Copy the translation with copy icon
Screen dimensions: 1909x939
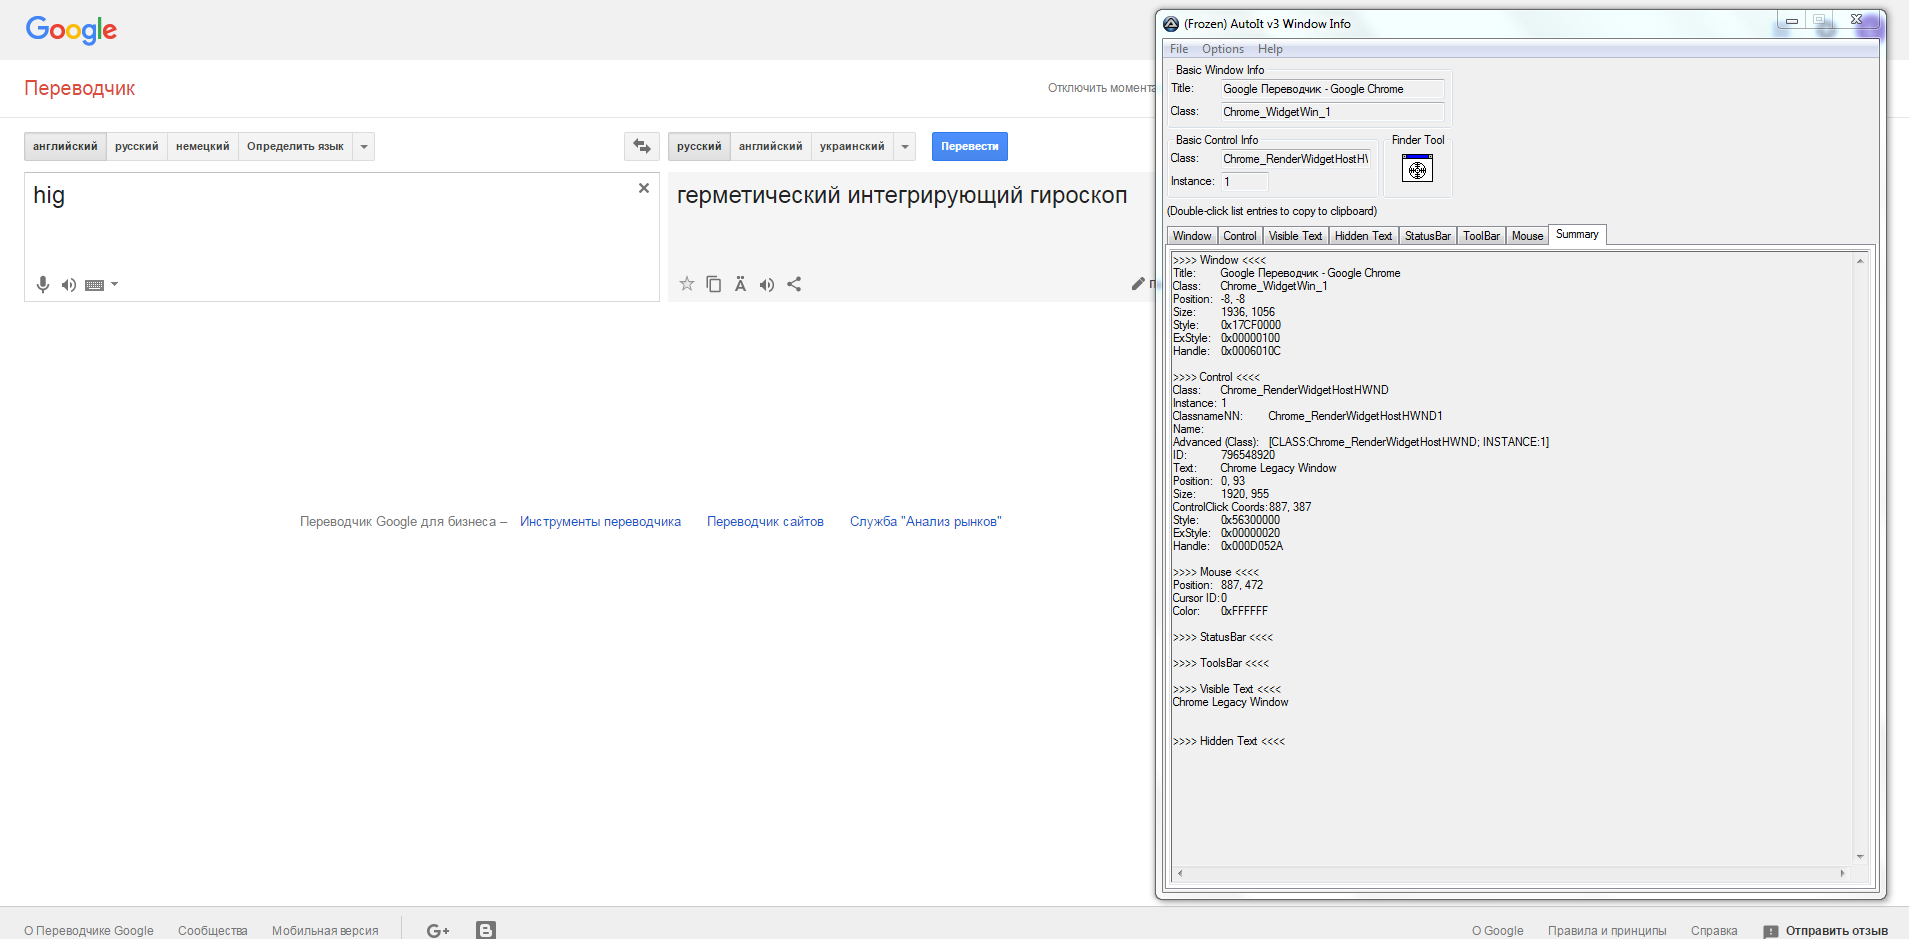pos(714,284)
